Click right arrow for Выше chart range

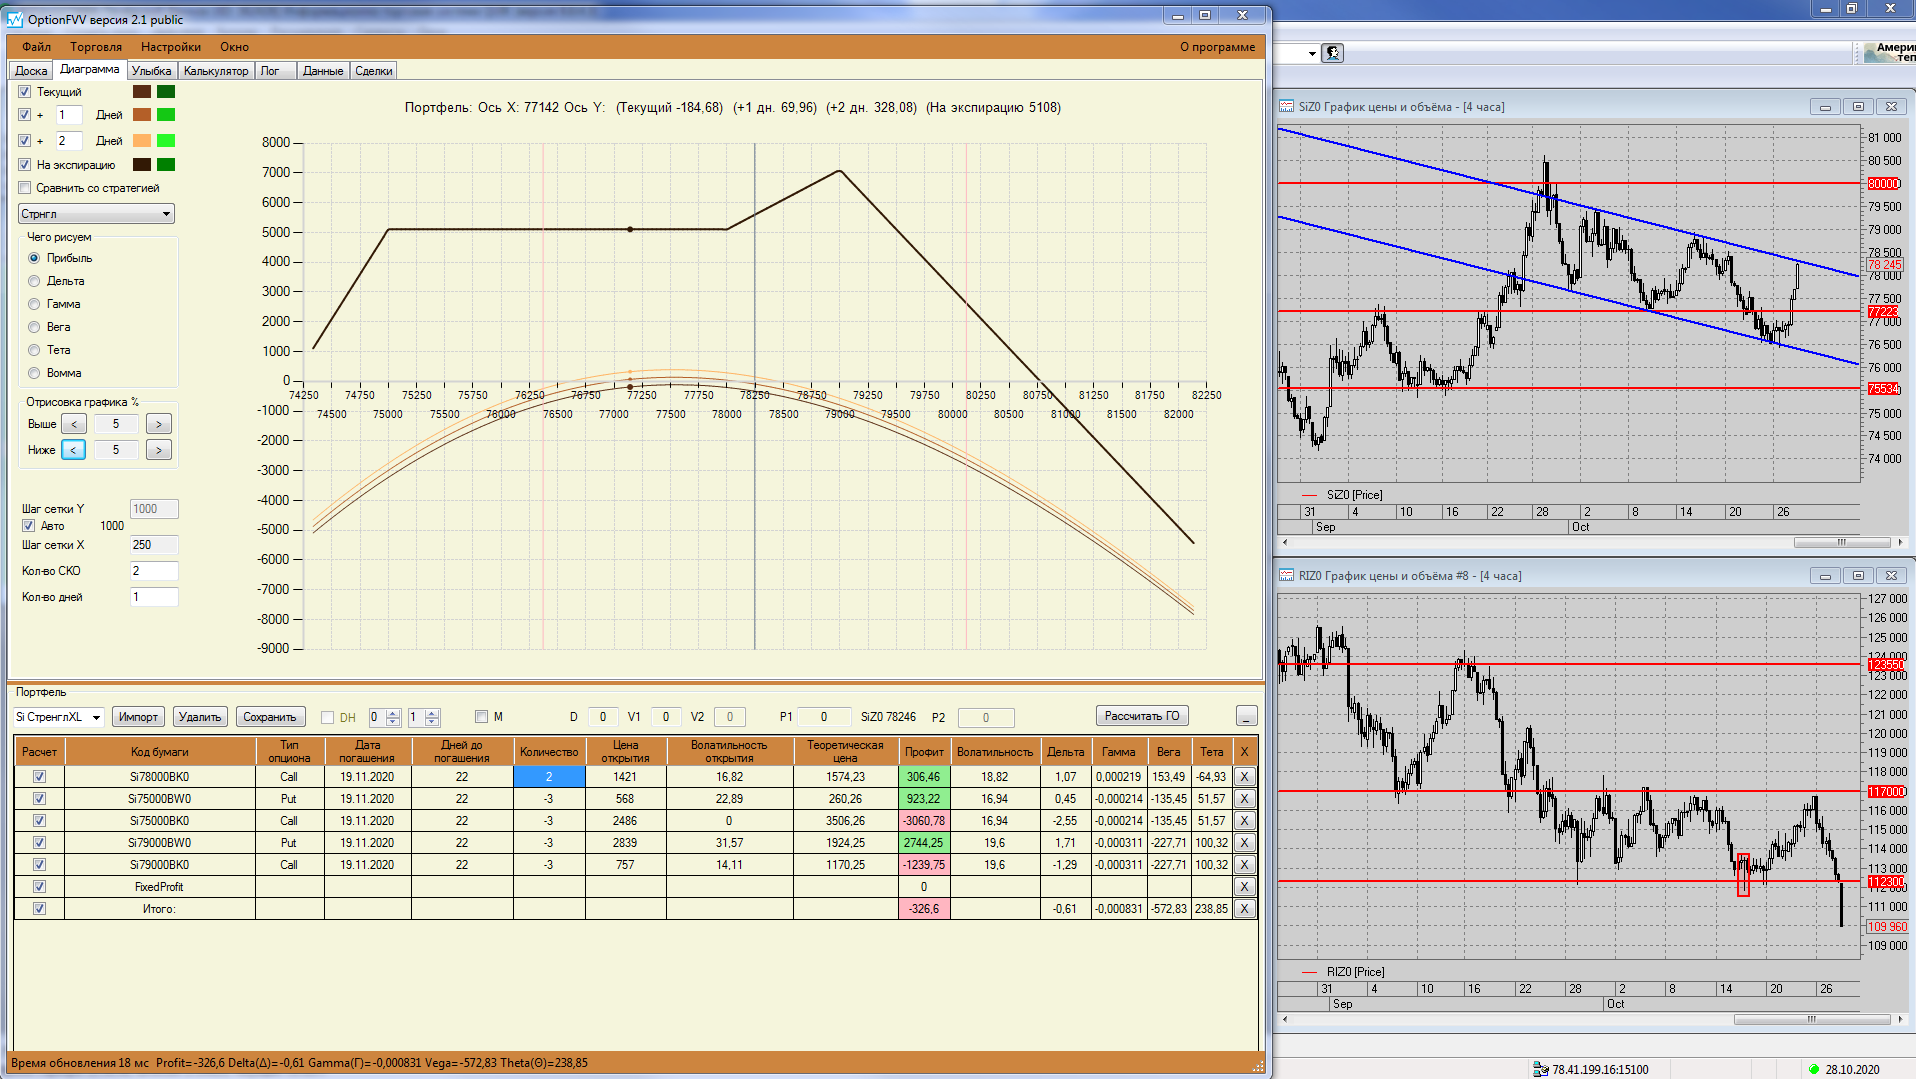(x=159, y=424)
